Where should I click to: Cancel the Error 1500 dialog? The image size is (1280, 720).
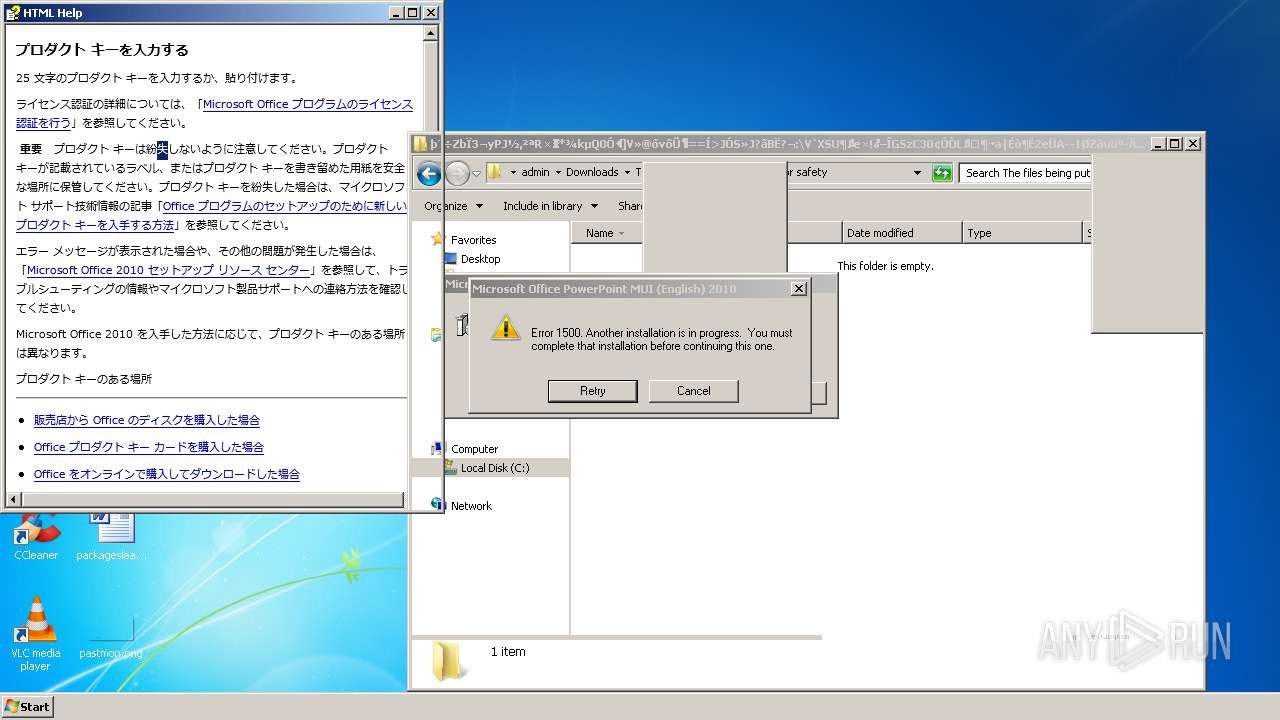pyautogui.click(x=693, y=391)
